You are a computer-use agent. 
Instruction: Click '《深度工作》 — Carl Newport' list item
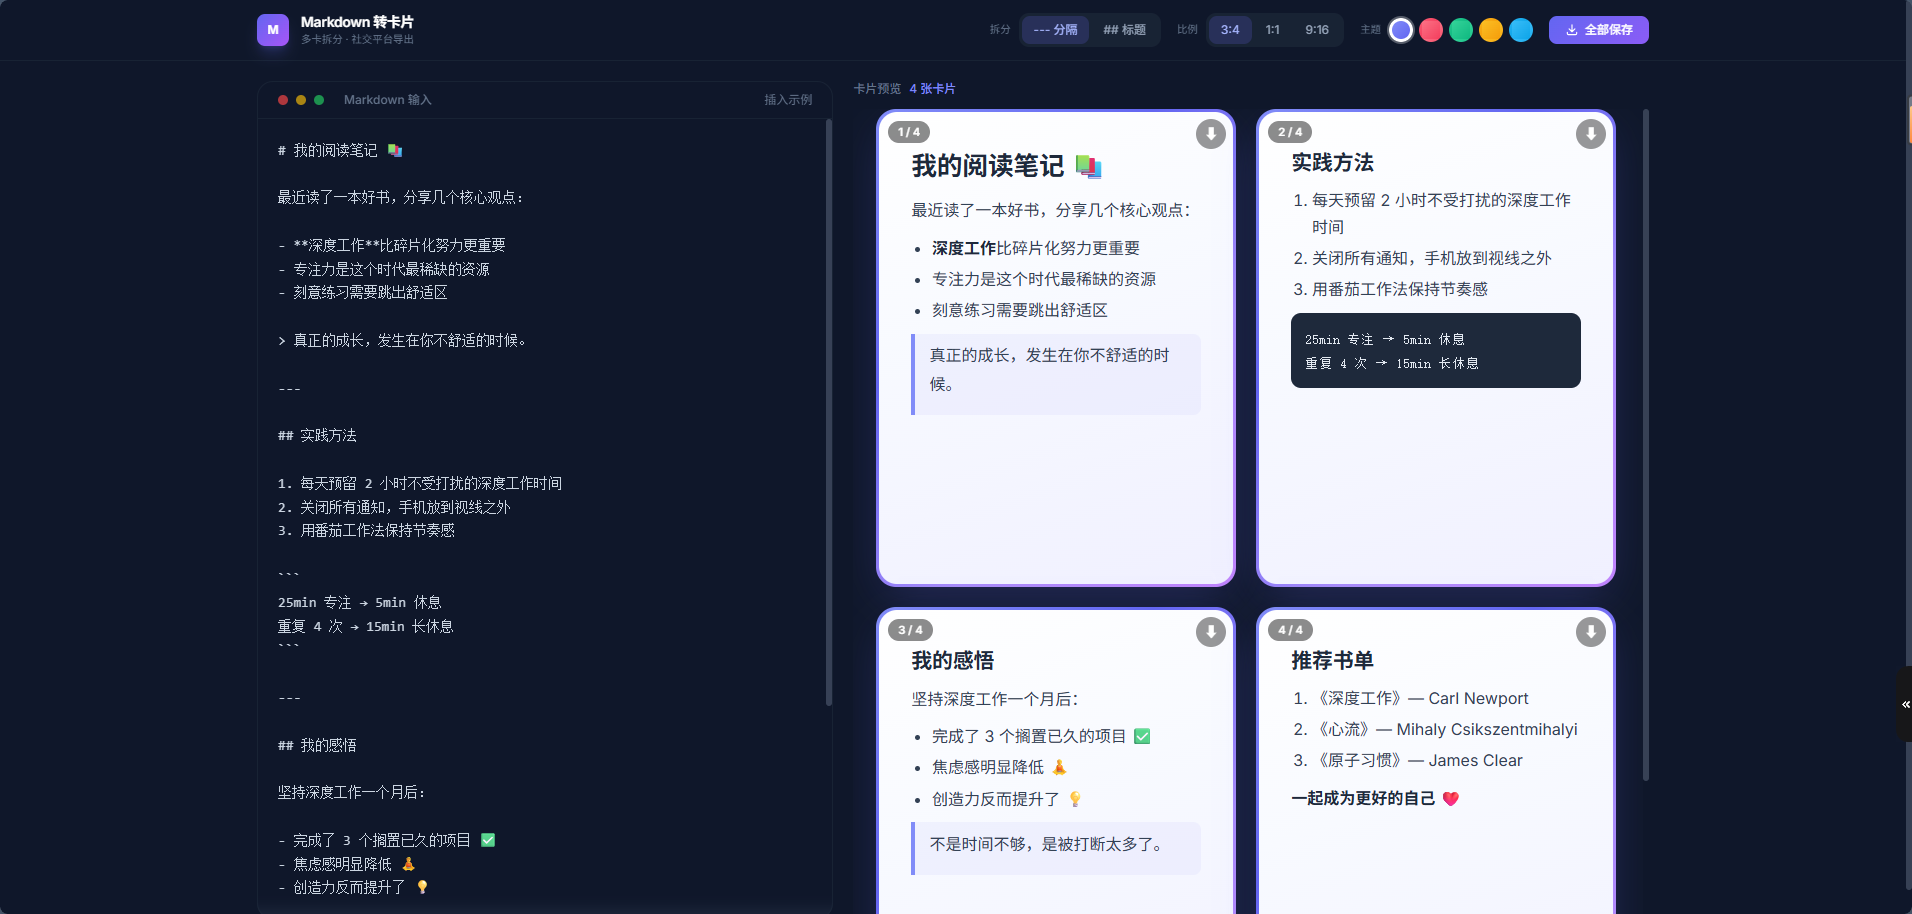(1421, 698)
